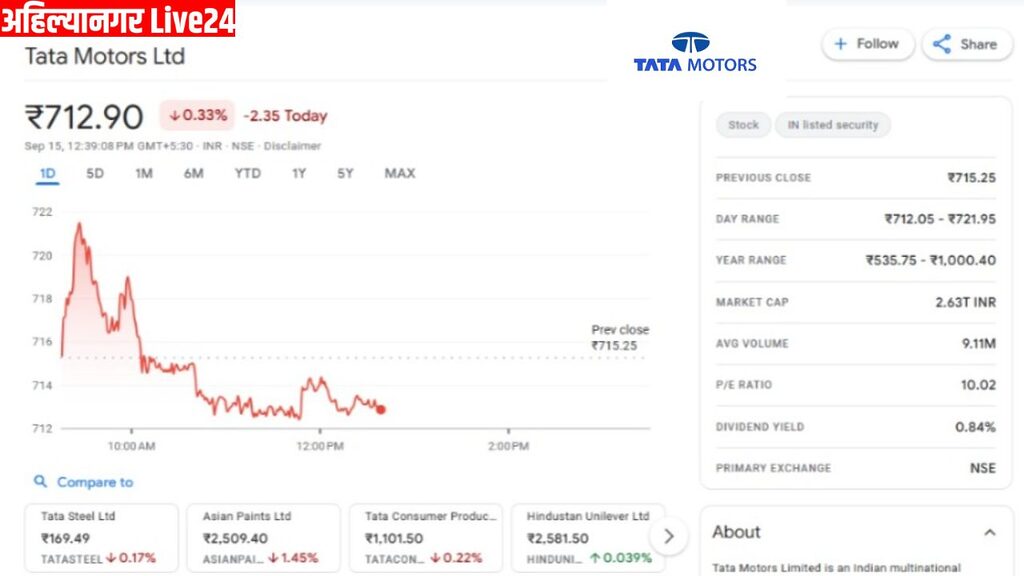Click the search icon beside Compare to
The image size is (1024, 576).
click(x=40, y=482)
